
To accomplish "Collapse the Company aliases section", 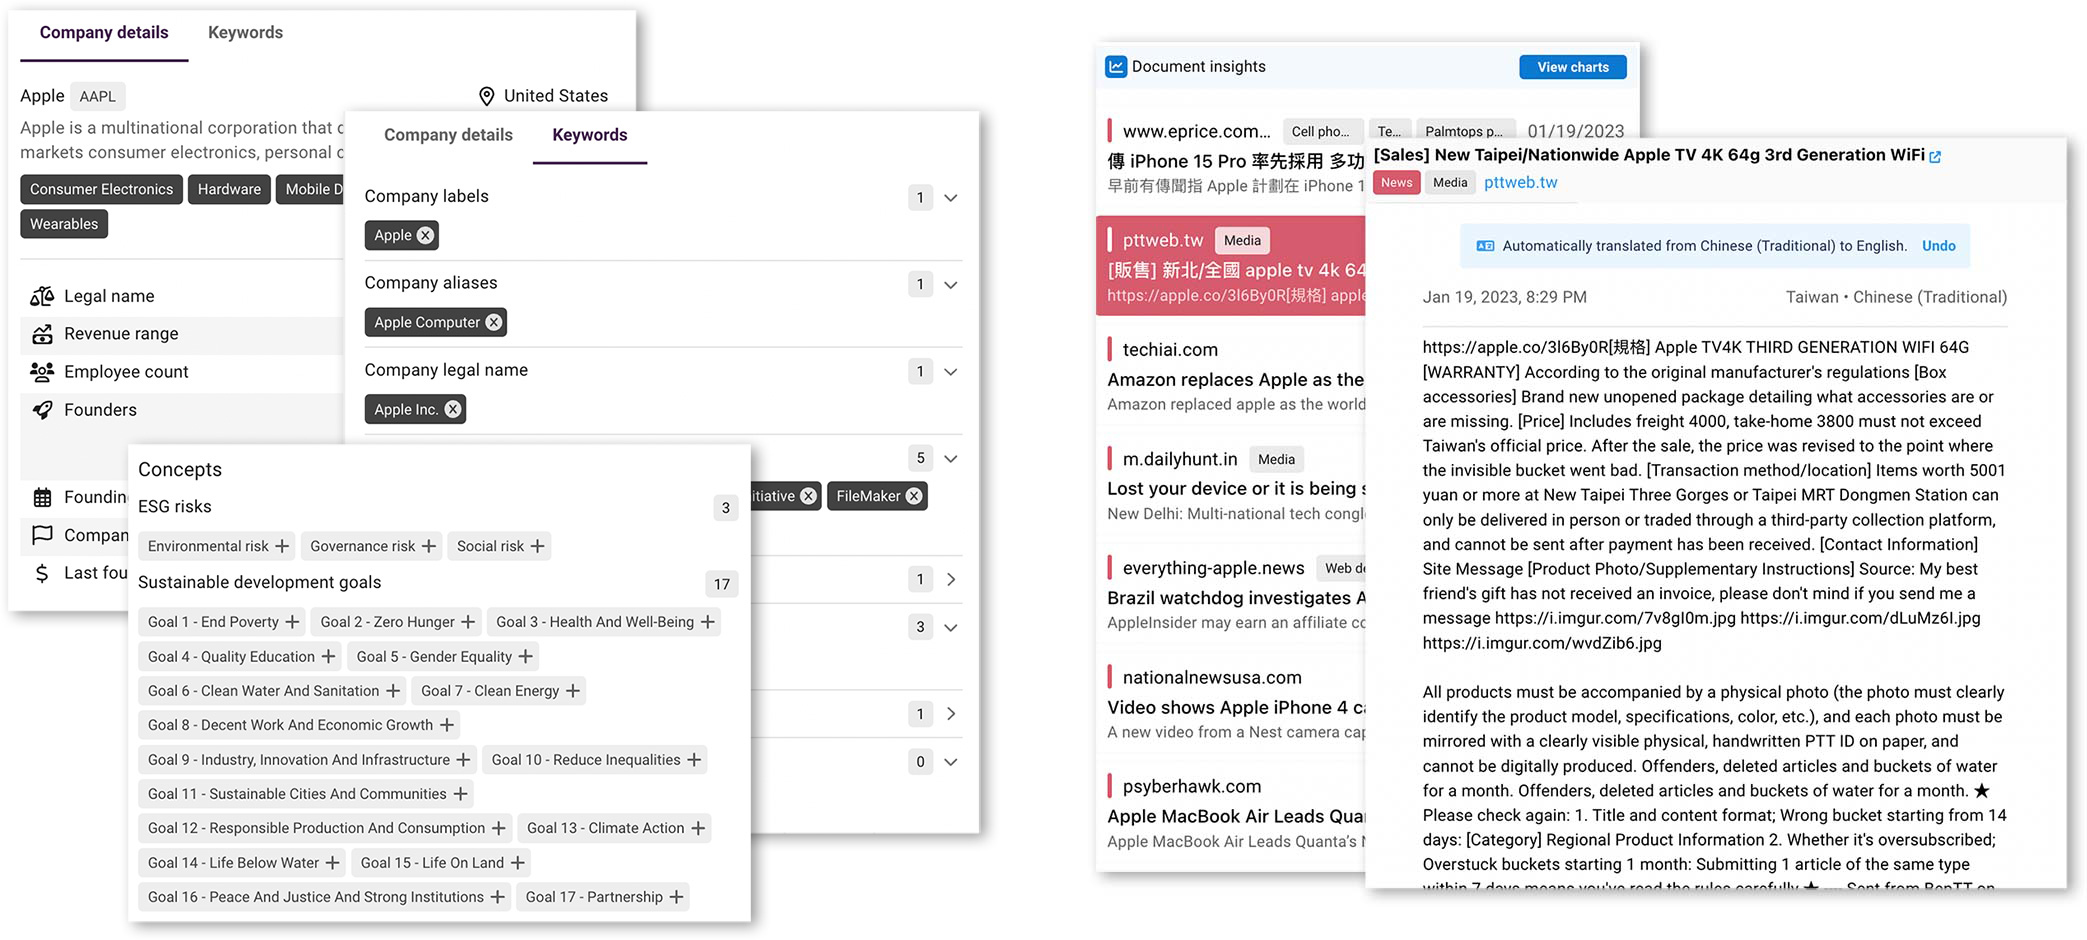I will [951, 285].
